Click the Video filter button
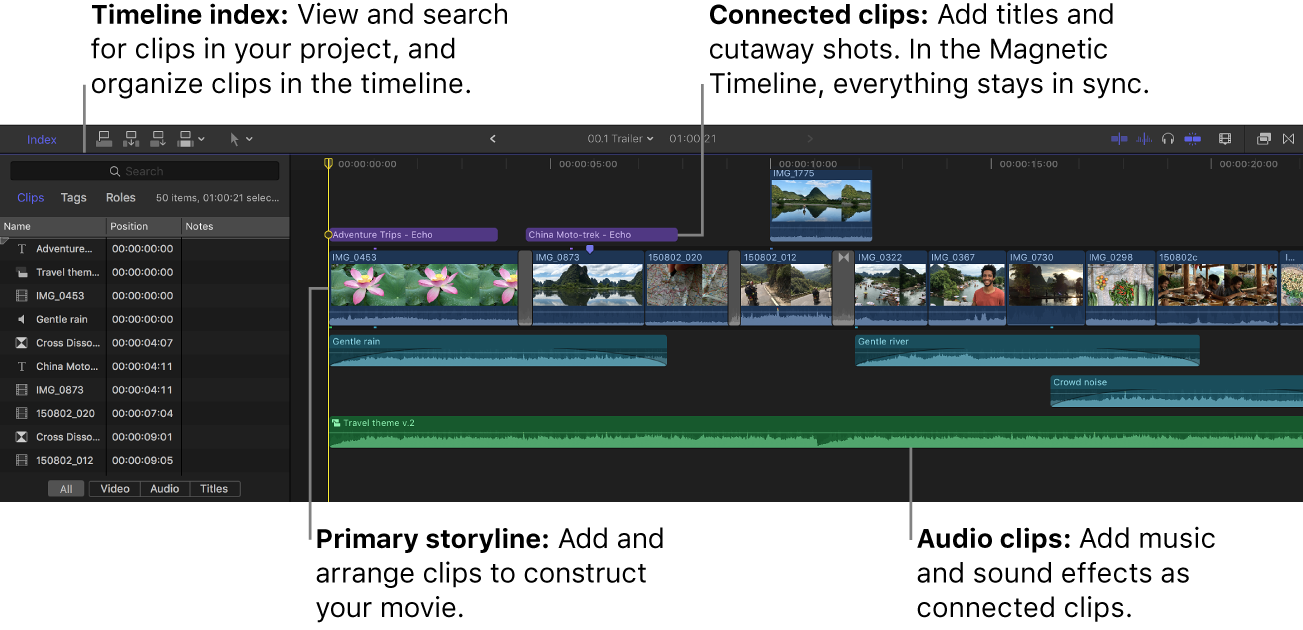Viewport: 1303px width, 630px height. click(x=113, y=488)
